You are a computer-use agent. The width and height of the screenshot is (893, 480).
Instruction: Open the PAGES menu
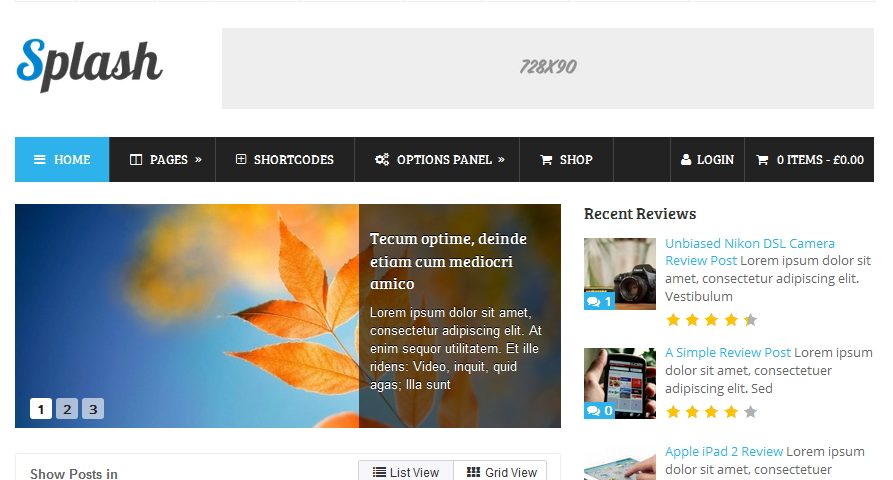pos(162,159)
